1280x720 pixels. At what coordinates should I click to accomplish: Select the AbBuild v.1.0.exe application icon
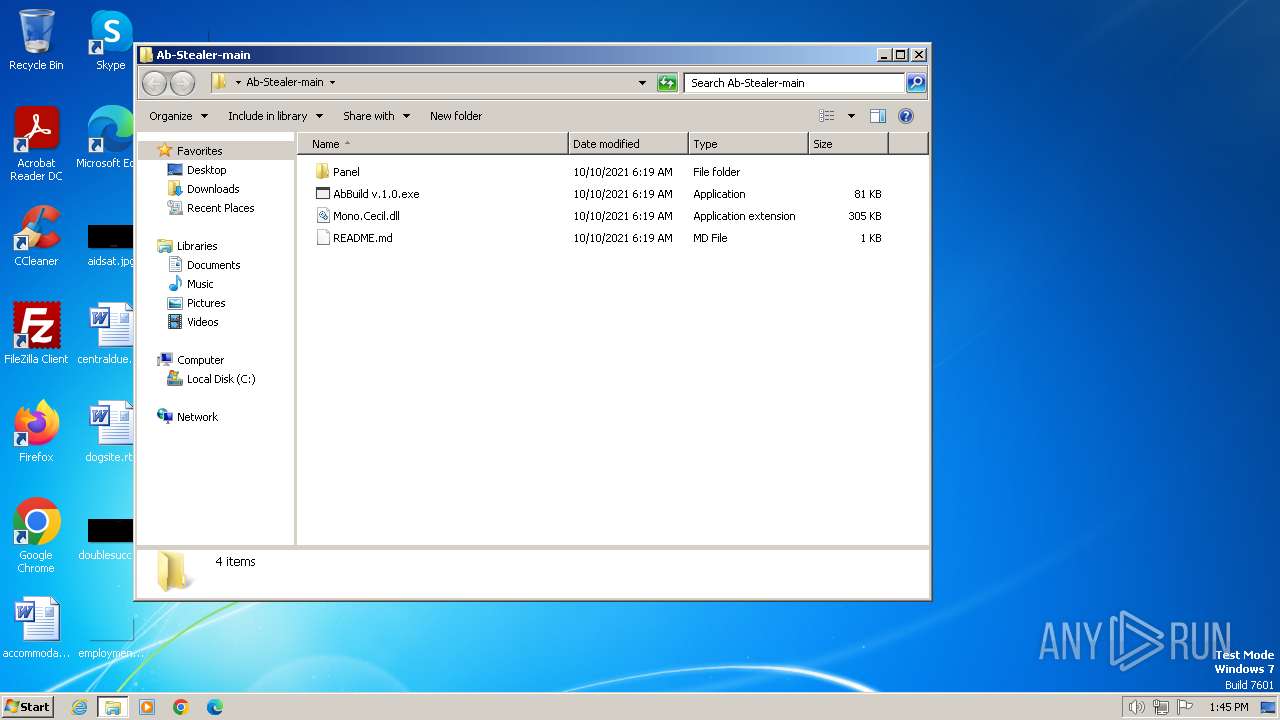[x=322, y=194]
